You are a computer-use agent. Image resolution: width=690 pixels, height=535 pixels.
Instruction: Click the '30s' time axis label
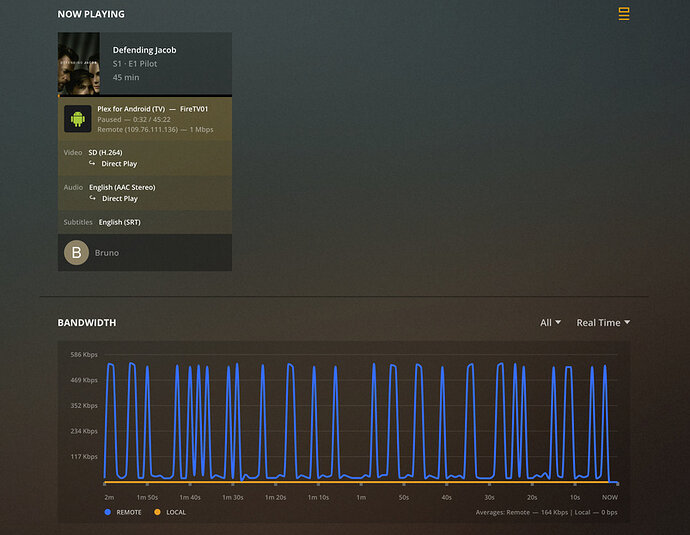(x=489, y=497)
